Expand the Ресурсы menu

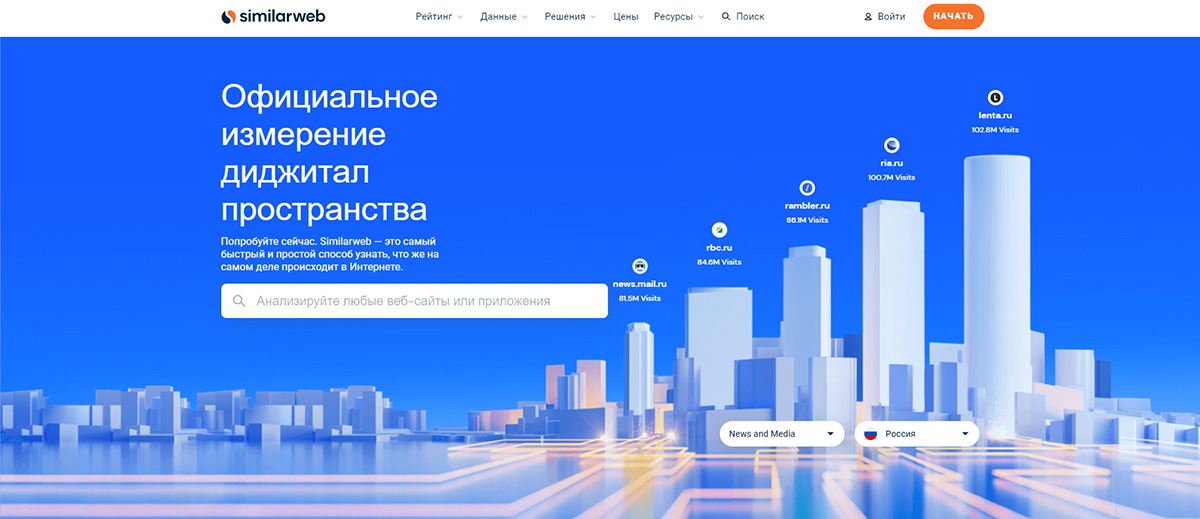pos(678,17)
